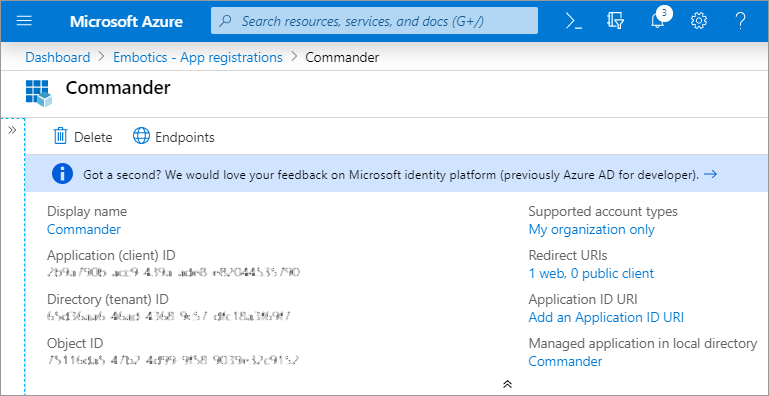Click the Microsoft Azure home title
This screenshot has height=396, width=769.
126,22
